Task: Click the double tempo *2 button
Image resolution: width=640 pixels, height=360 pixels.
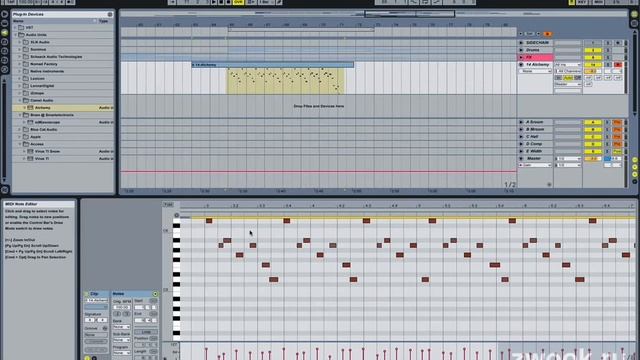Action: pos(126,314)
